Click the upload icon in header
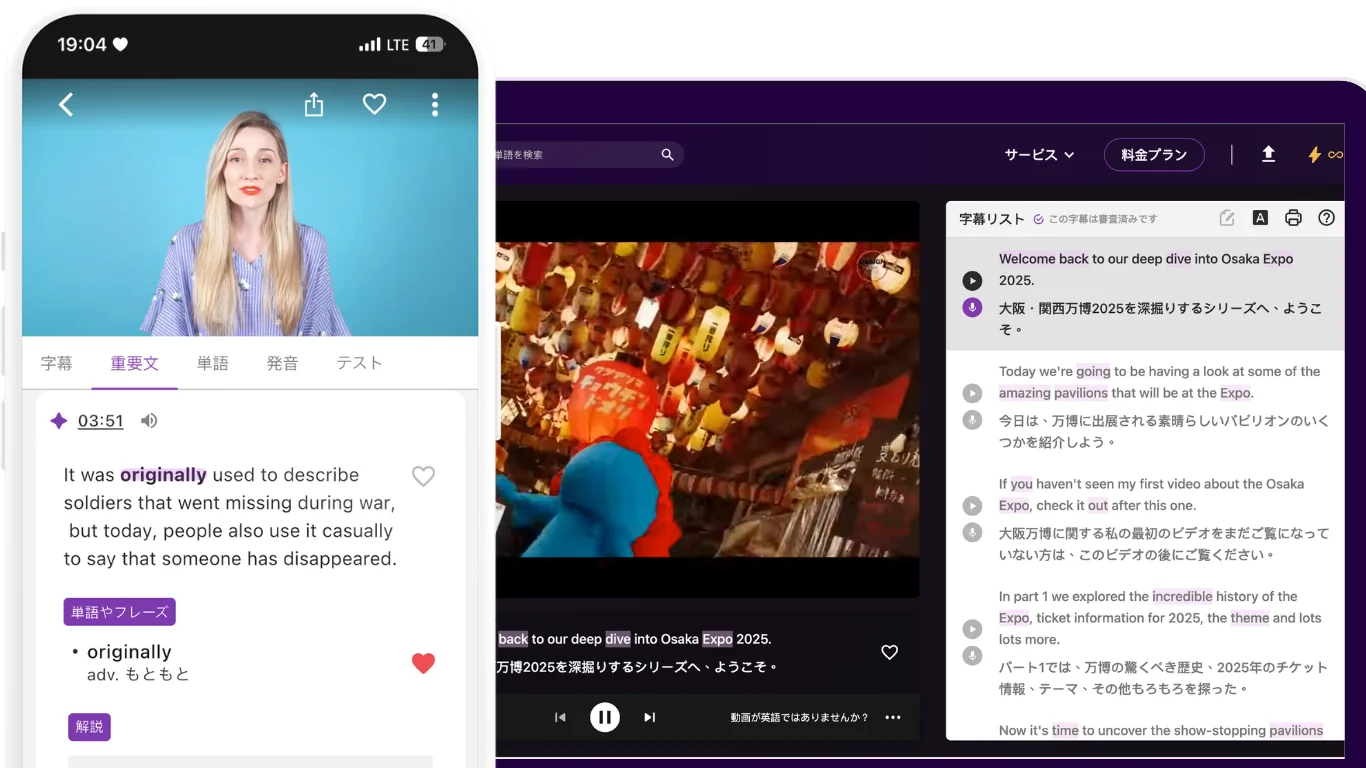The image size is (1366, 768). pos(1268,154)
